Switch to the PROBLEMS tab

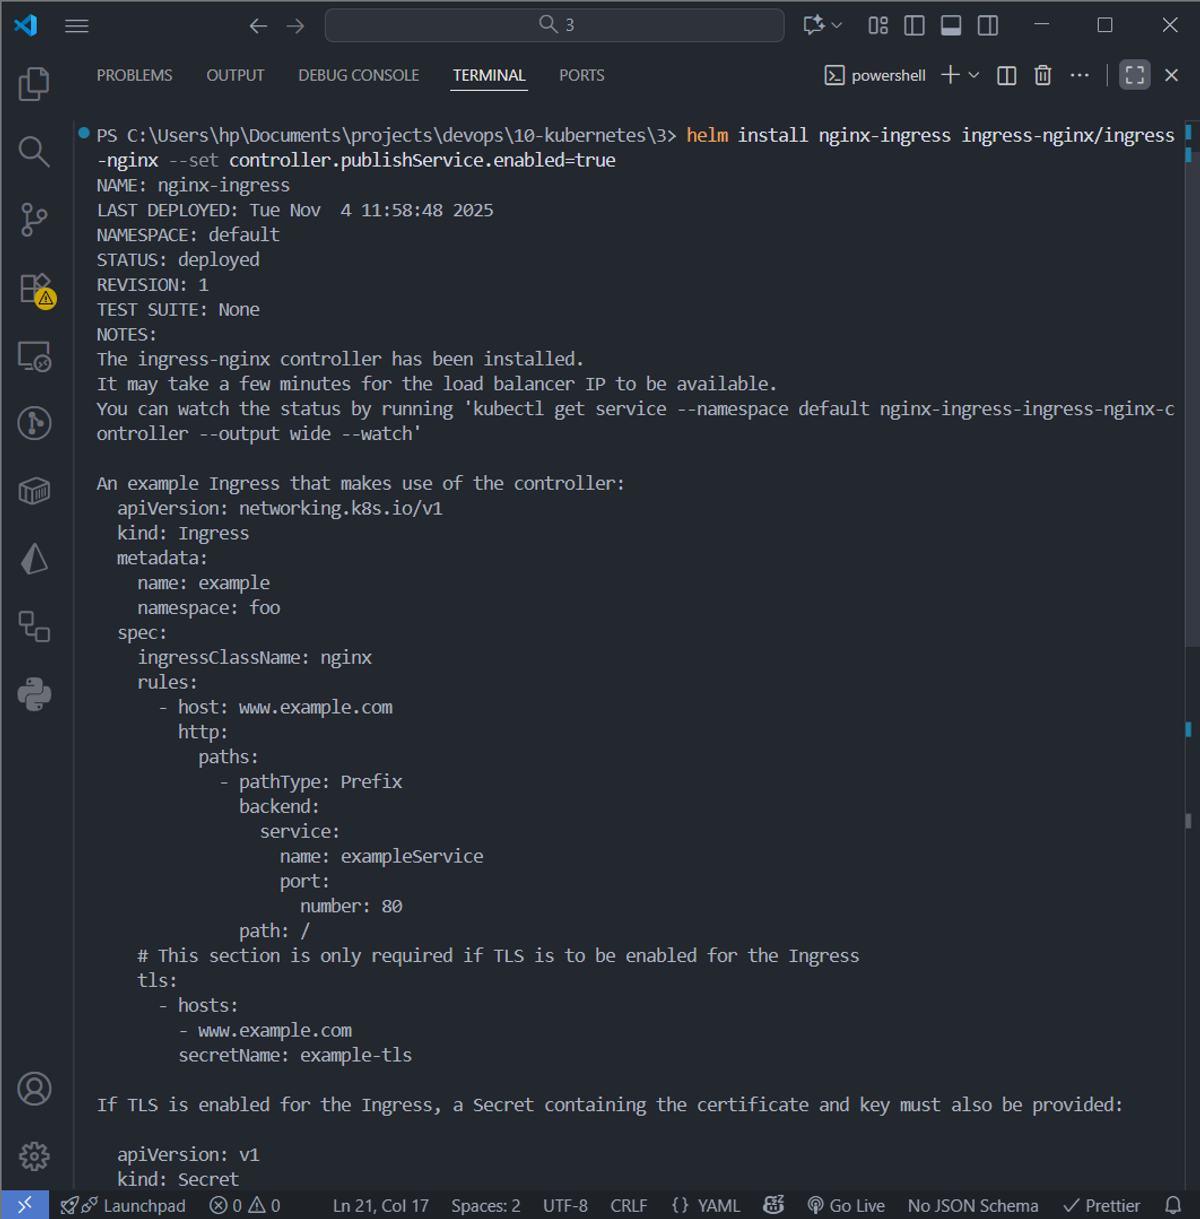coord(134,75)
